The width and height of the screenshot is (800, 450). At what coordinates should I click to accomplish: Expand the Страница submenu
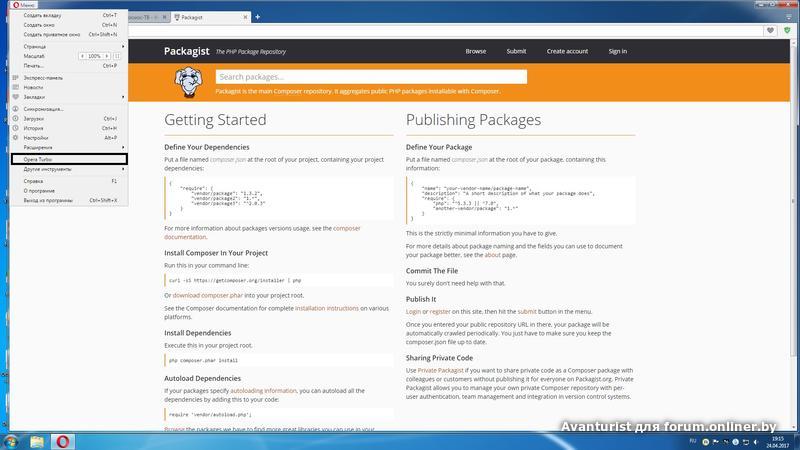tap(69, 46)
